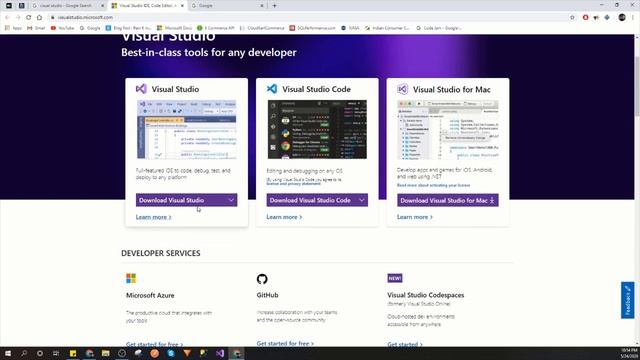Open the blue Skype taskbar icon
The height and width of the screenshot is (360, 640).
click(171, 353)
